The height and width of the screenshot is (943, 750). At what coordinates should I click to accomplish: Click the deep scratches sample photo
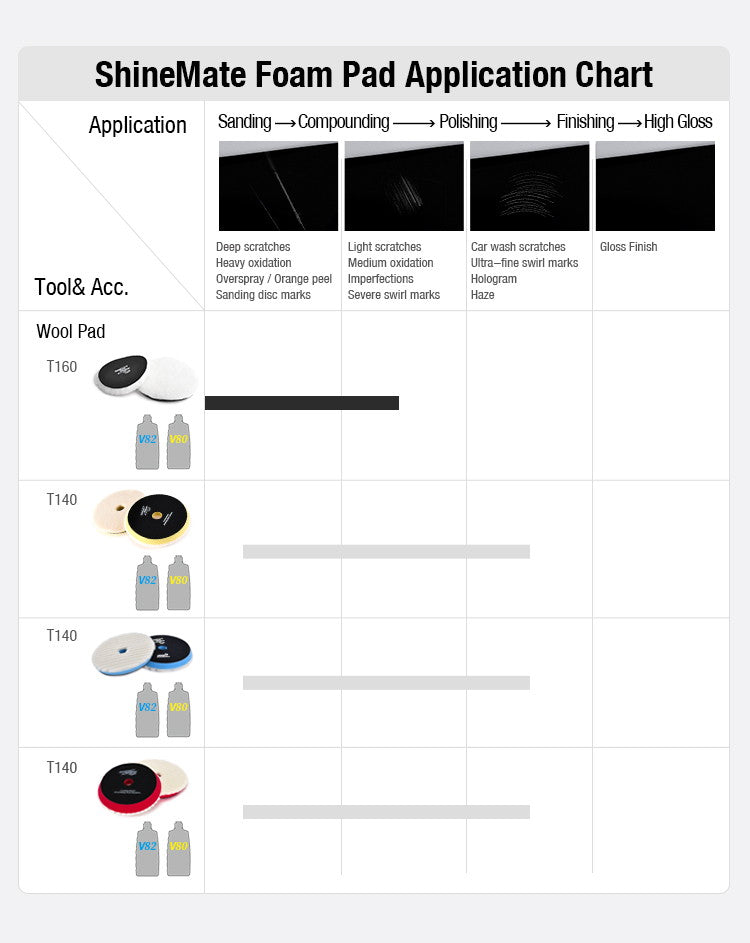point(278,186)
